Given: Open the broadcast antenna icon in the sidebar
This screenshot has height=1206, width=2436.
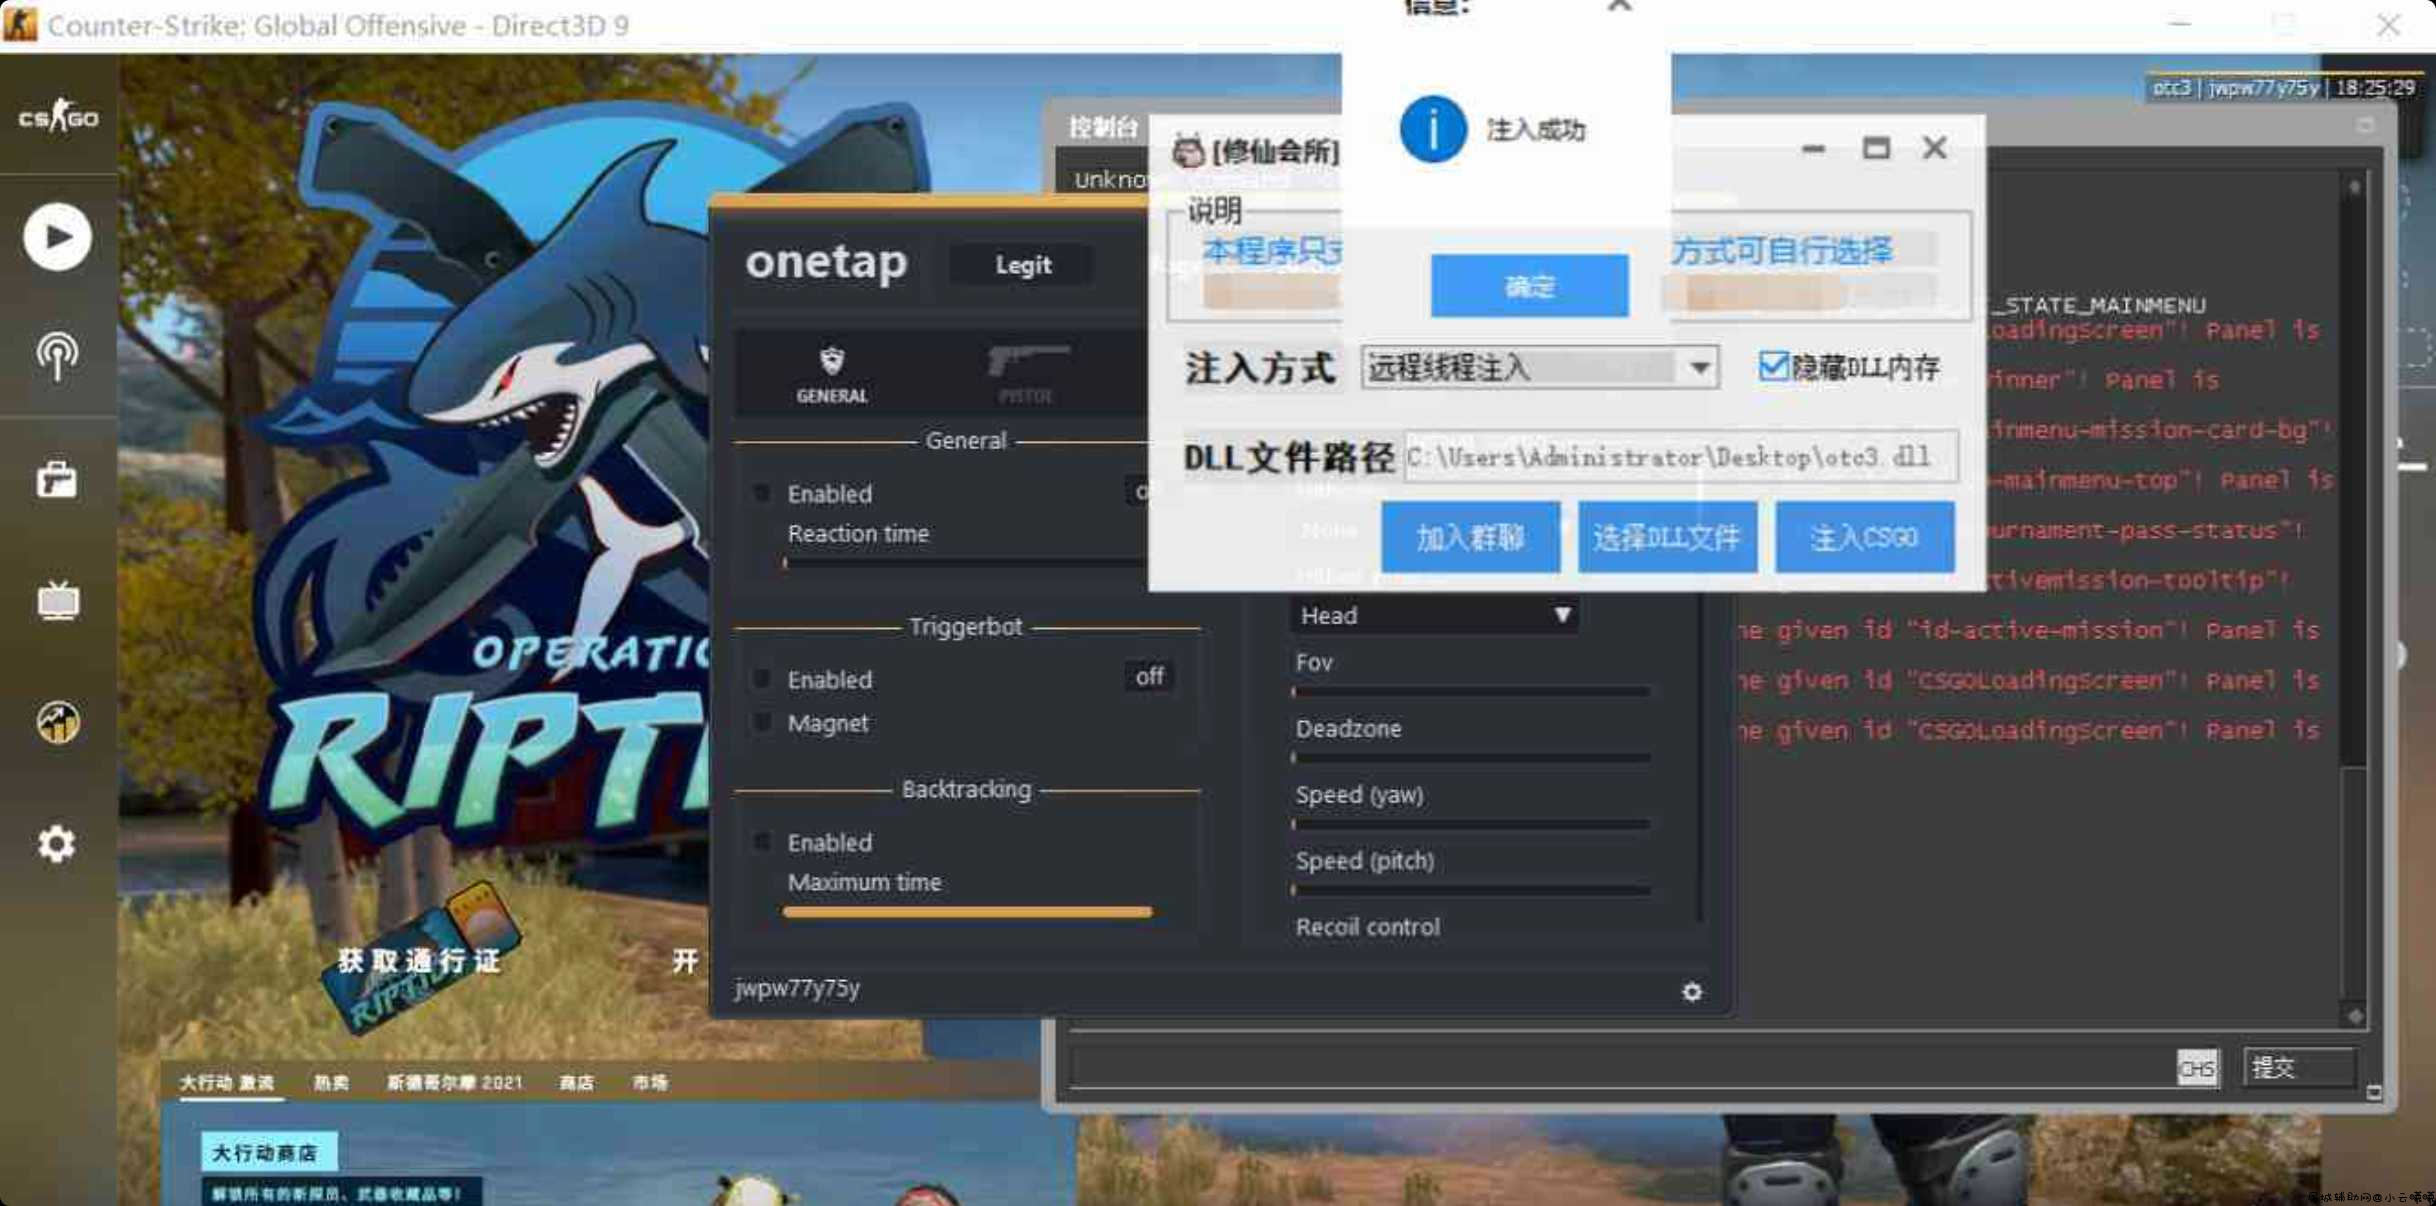Looking at the screenshot, I should click(x=58, y=357).
